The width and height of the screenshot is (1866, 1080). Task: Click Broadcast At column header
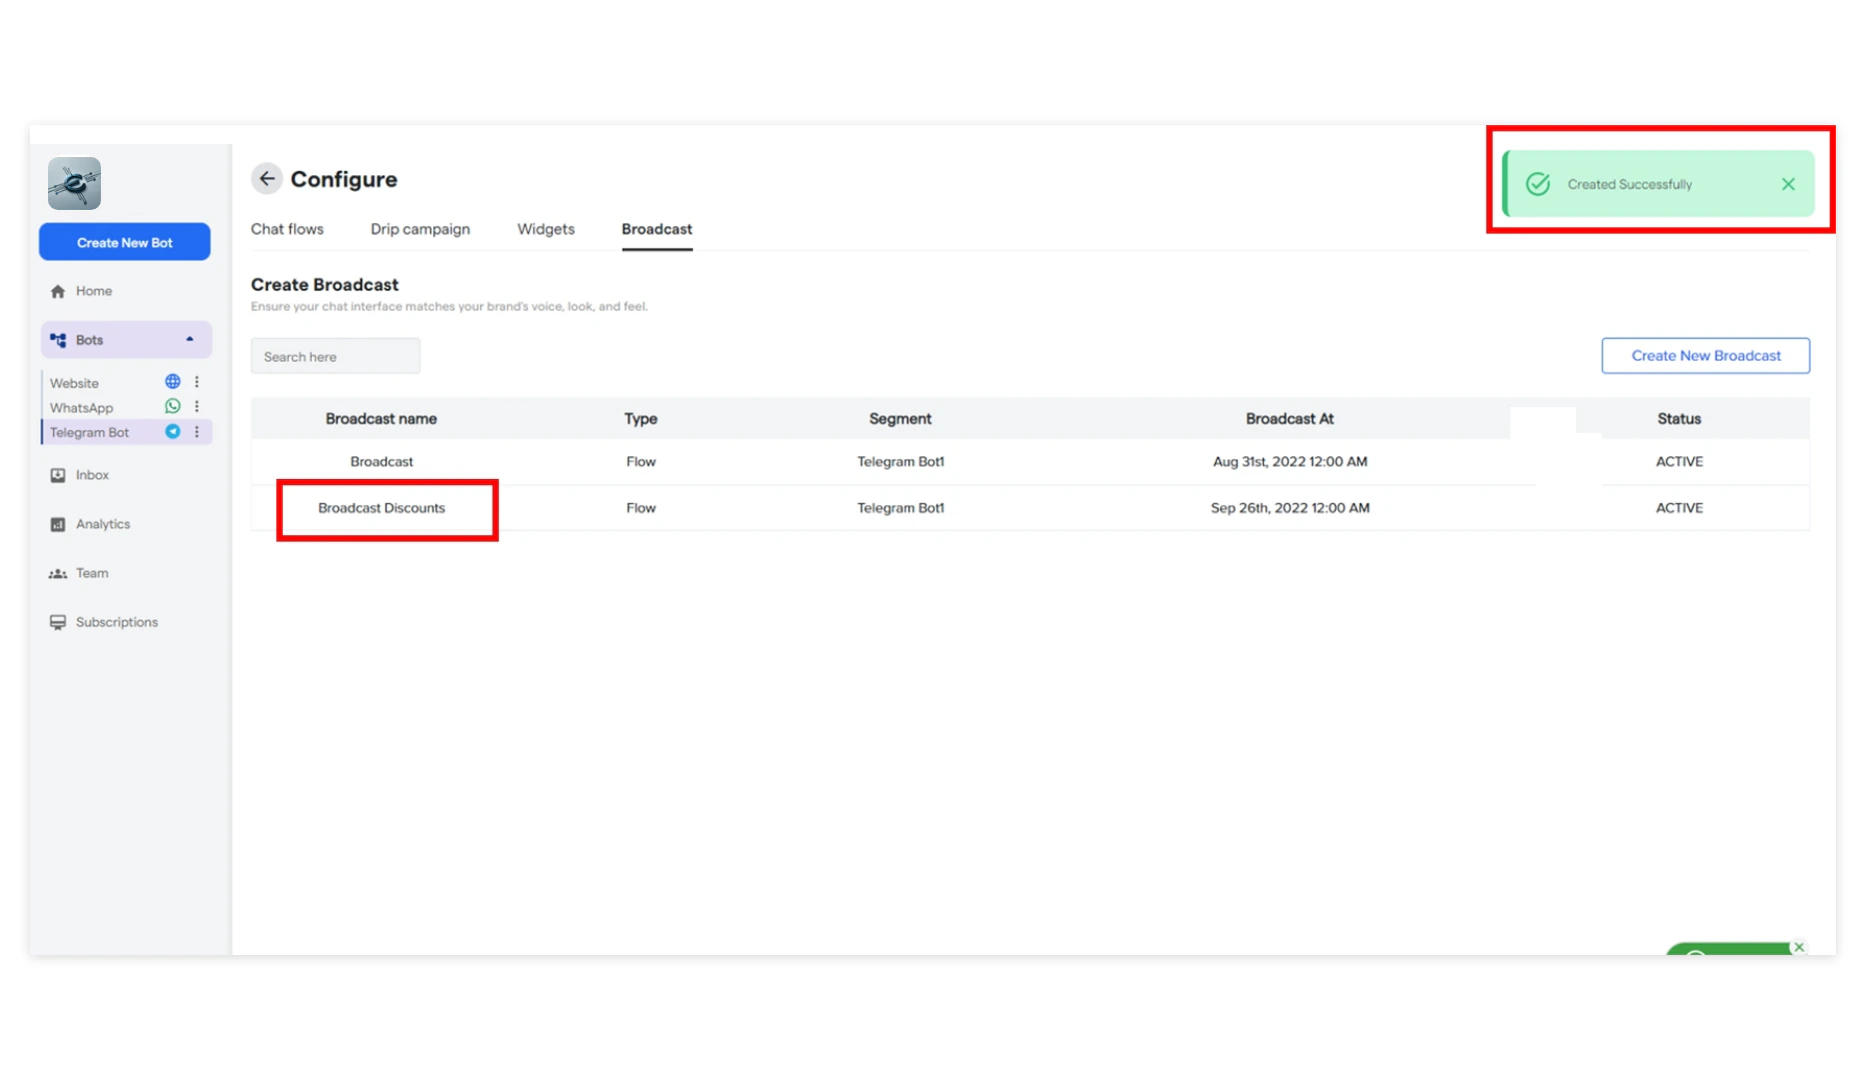point(1290,418)
